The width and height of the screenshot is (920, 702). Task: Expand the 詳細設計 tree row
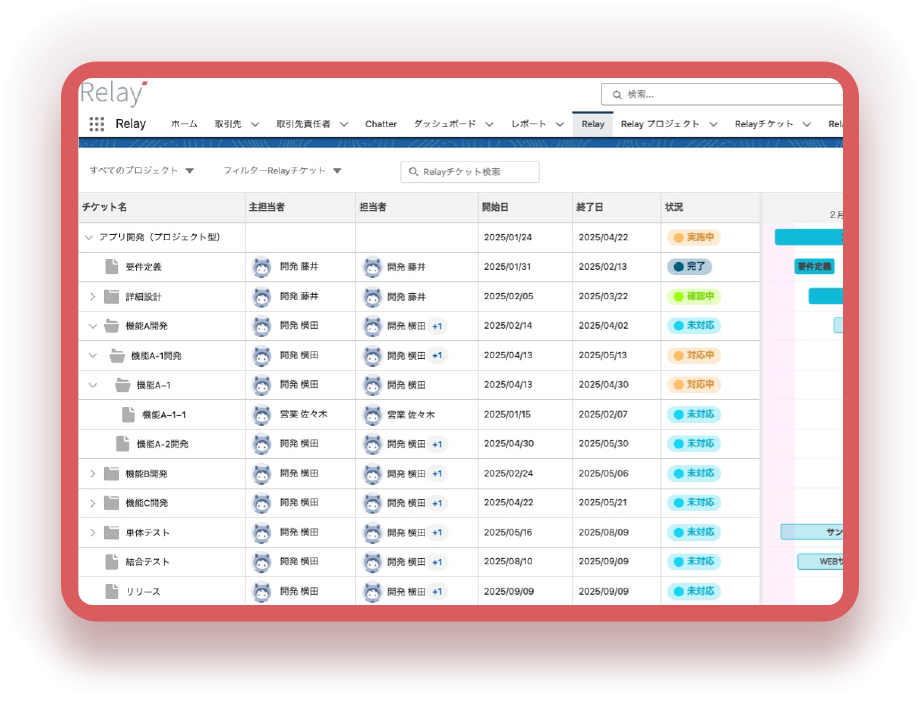(x=92, y=297)
